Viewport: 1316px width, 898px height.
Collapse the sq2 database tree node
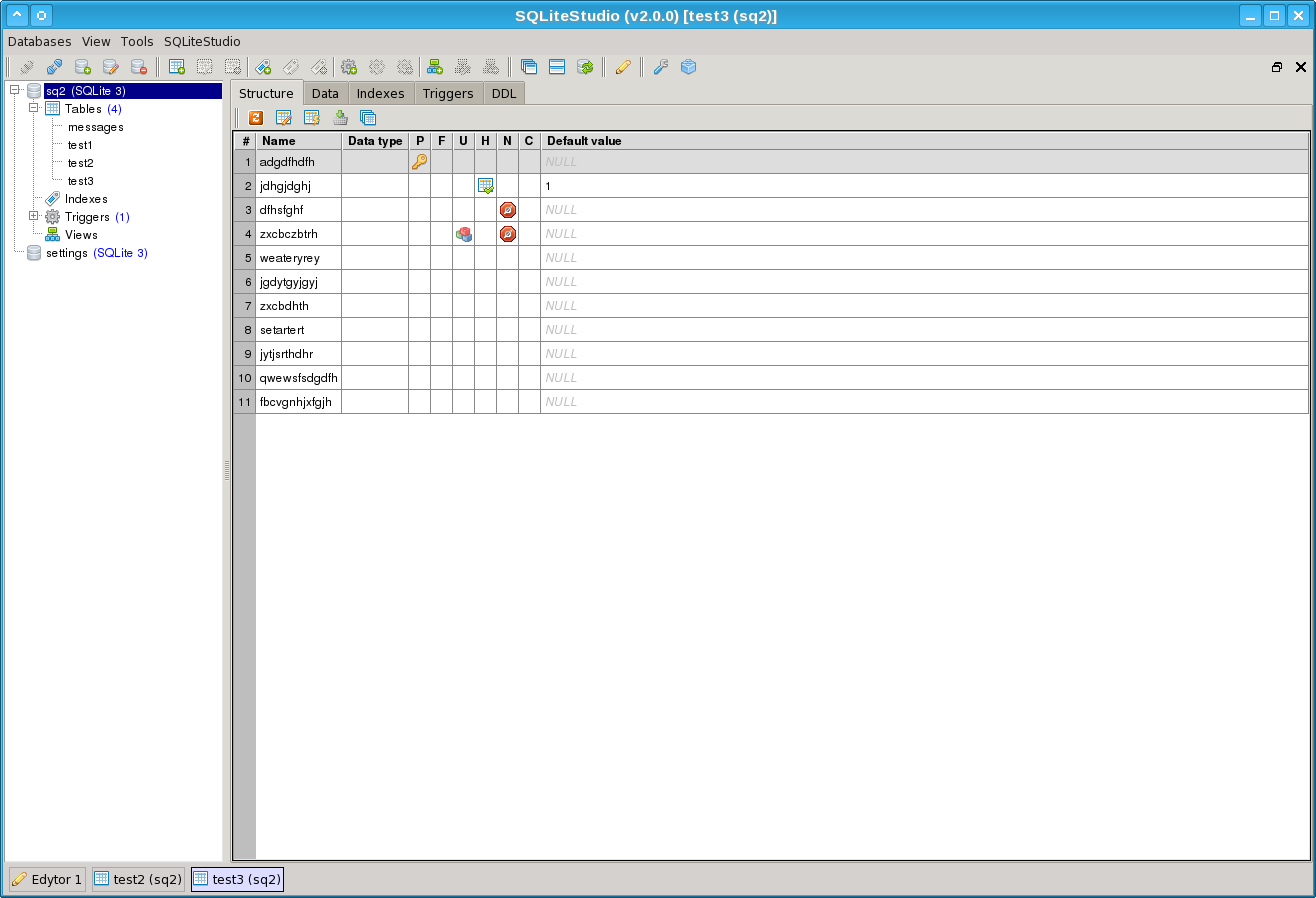point(15,90)
